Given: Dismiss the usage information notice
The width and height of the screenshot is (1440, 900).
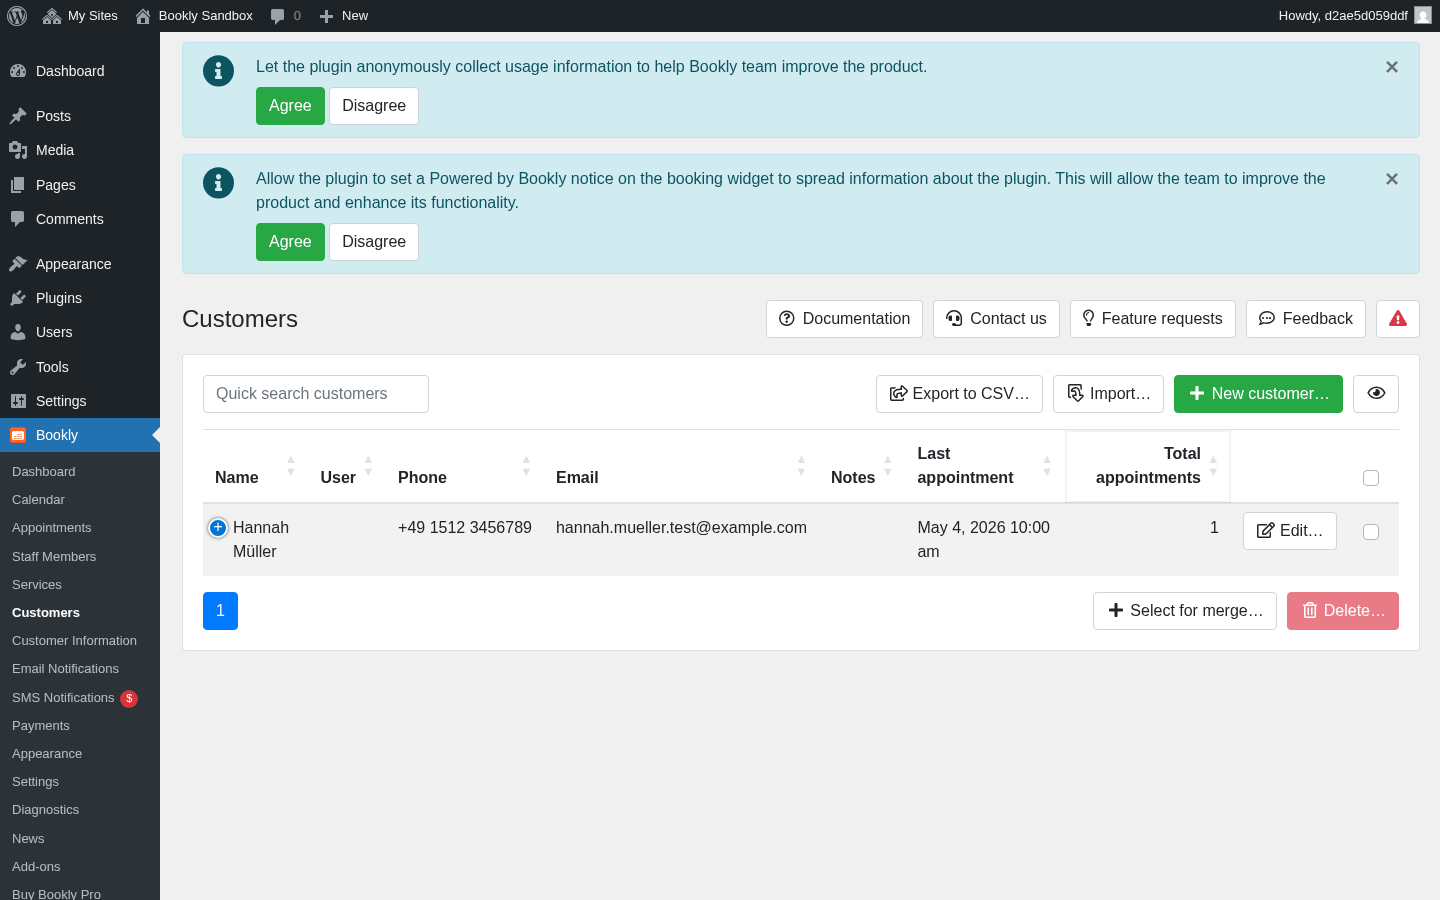Looking at the screenshot, I should [x=1392, y=67].
